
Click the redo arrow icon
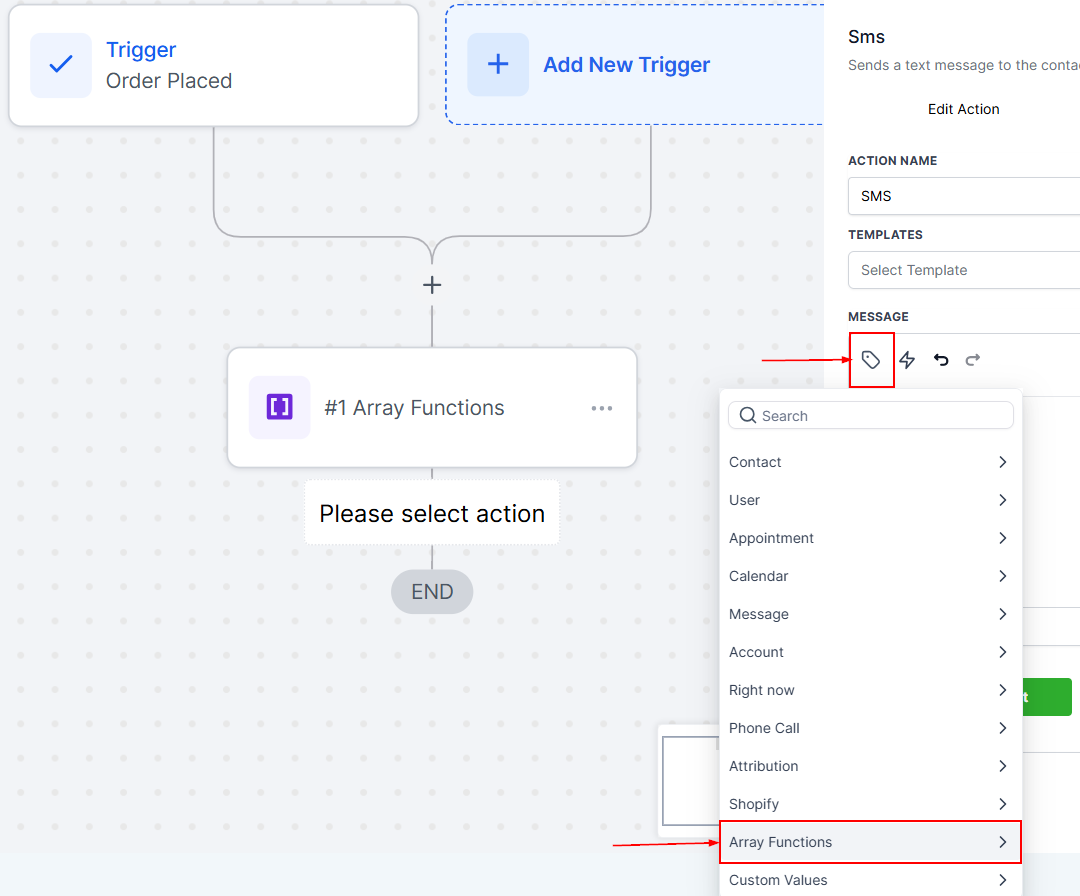coord(973,360)
